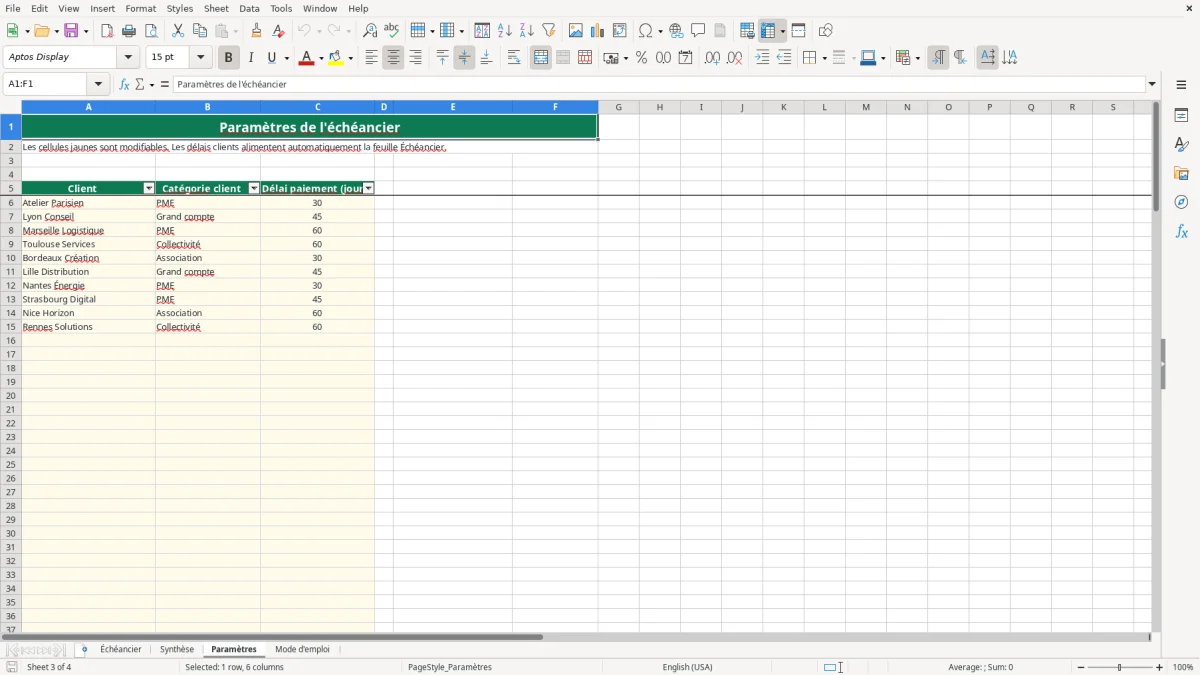Open the Client column filter dropdown
This screenshot has height=675, width=1200.
pyautogui.click(x=149, y=188)
